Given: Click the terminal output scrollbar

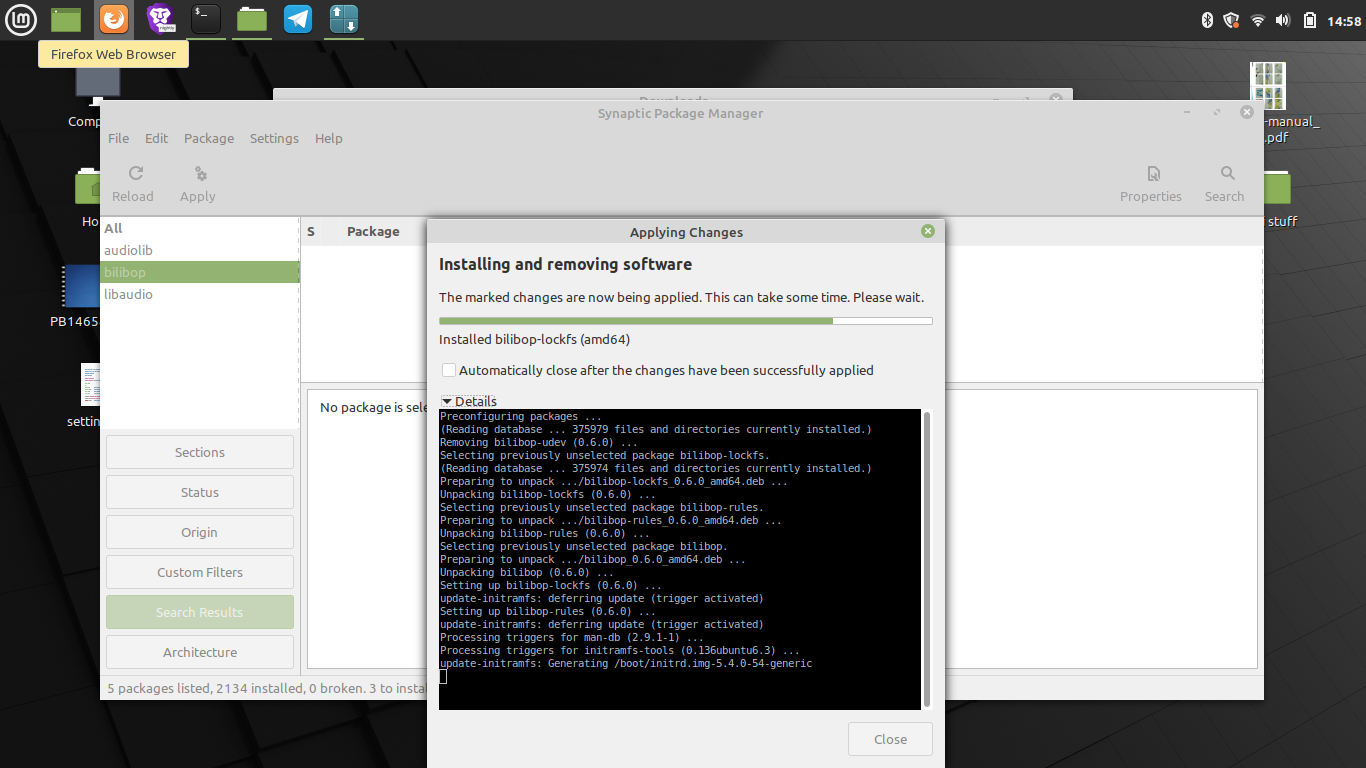Looking at the screenshot, I should (x=927, y=558).
